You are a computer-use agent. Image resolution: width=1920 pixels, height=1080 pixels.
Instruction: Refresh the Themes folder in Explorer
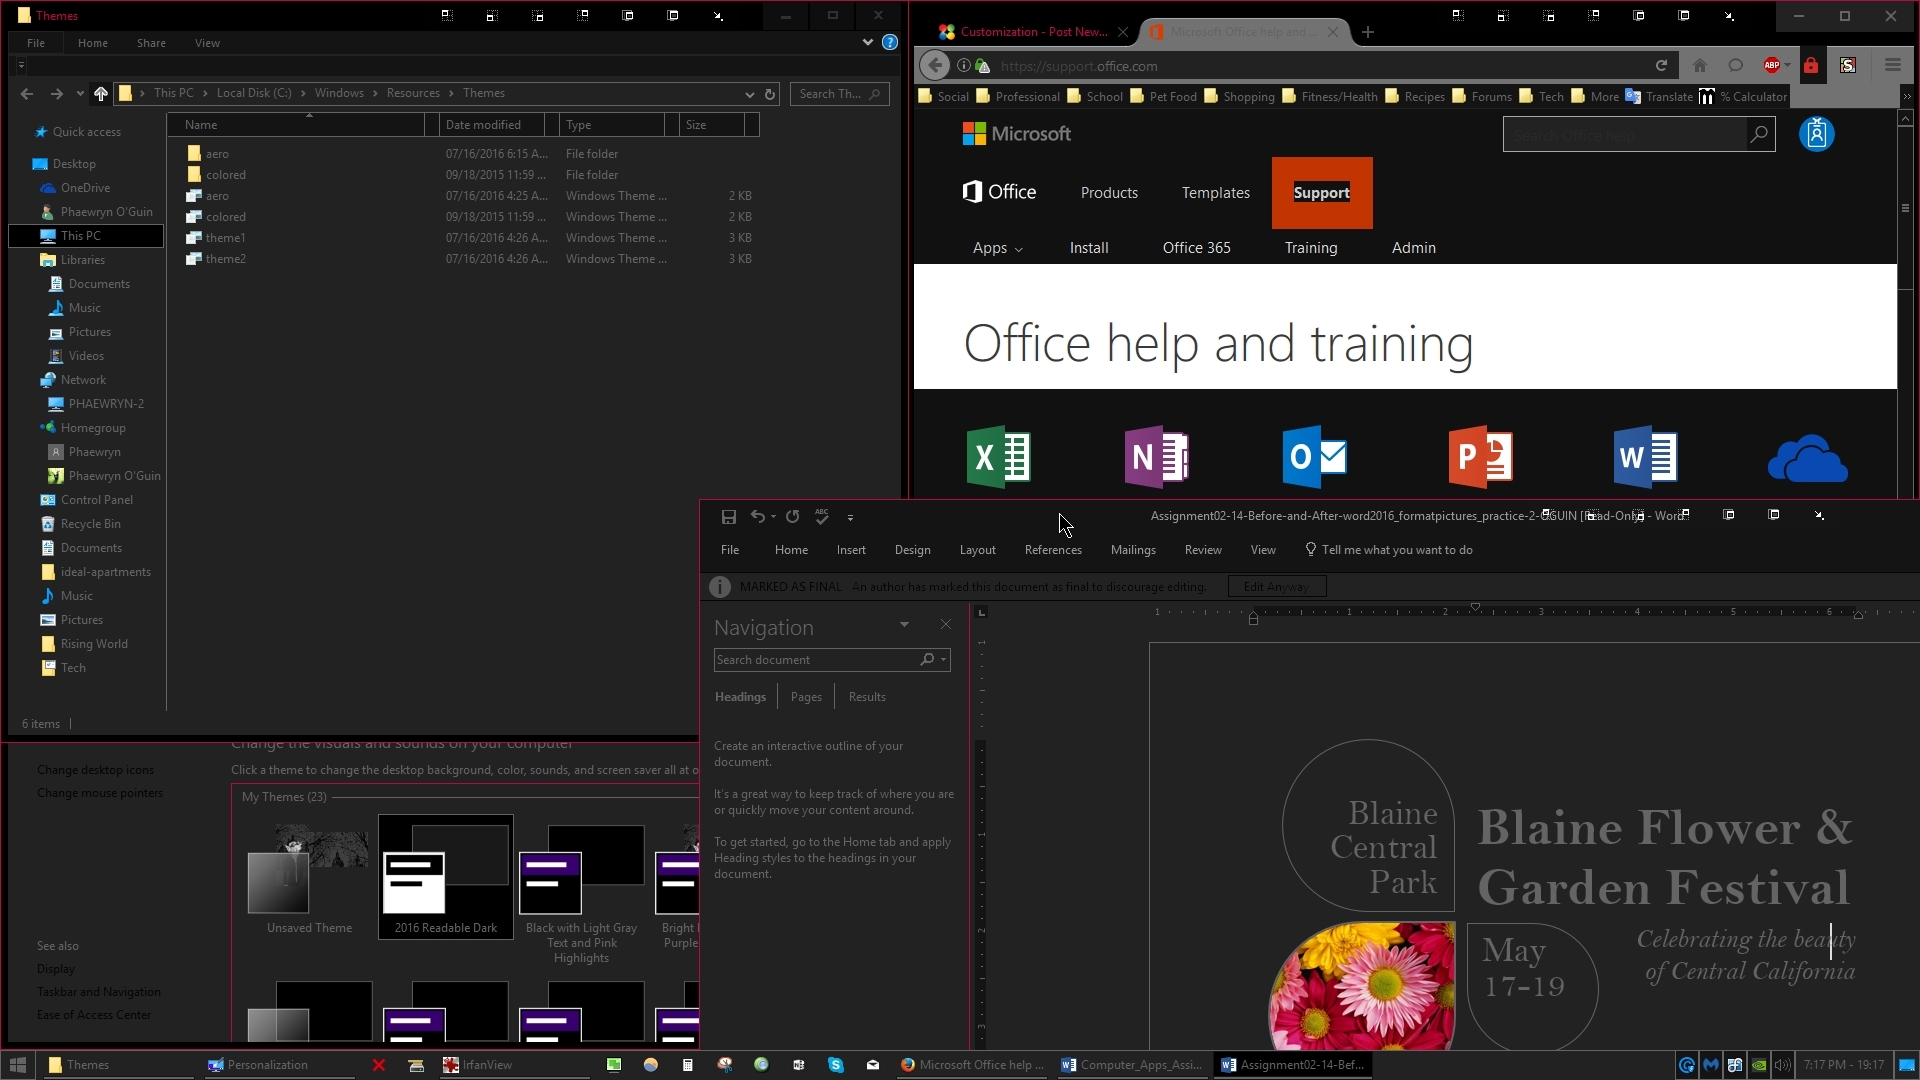coord(770,94)
